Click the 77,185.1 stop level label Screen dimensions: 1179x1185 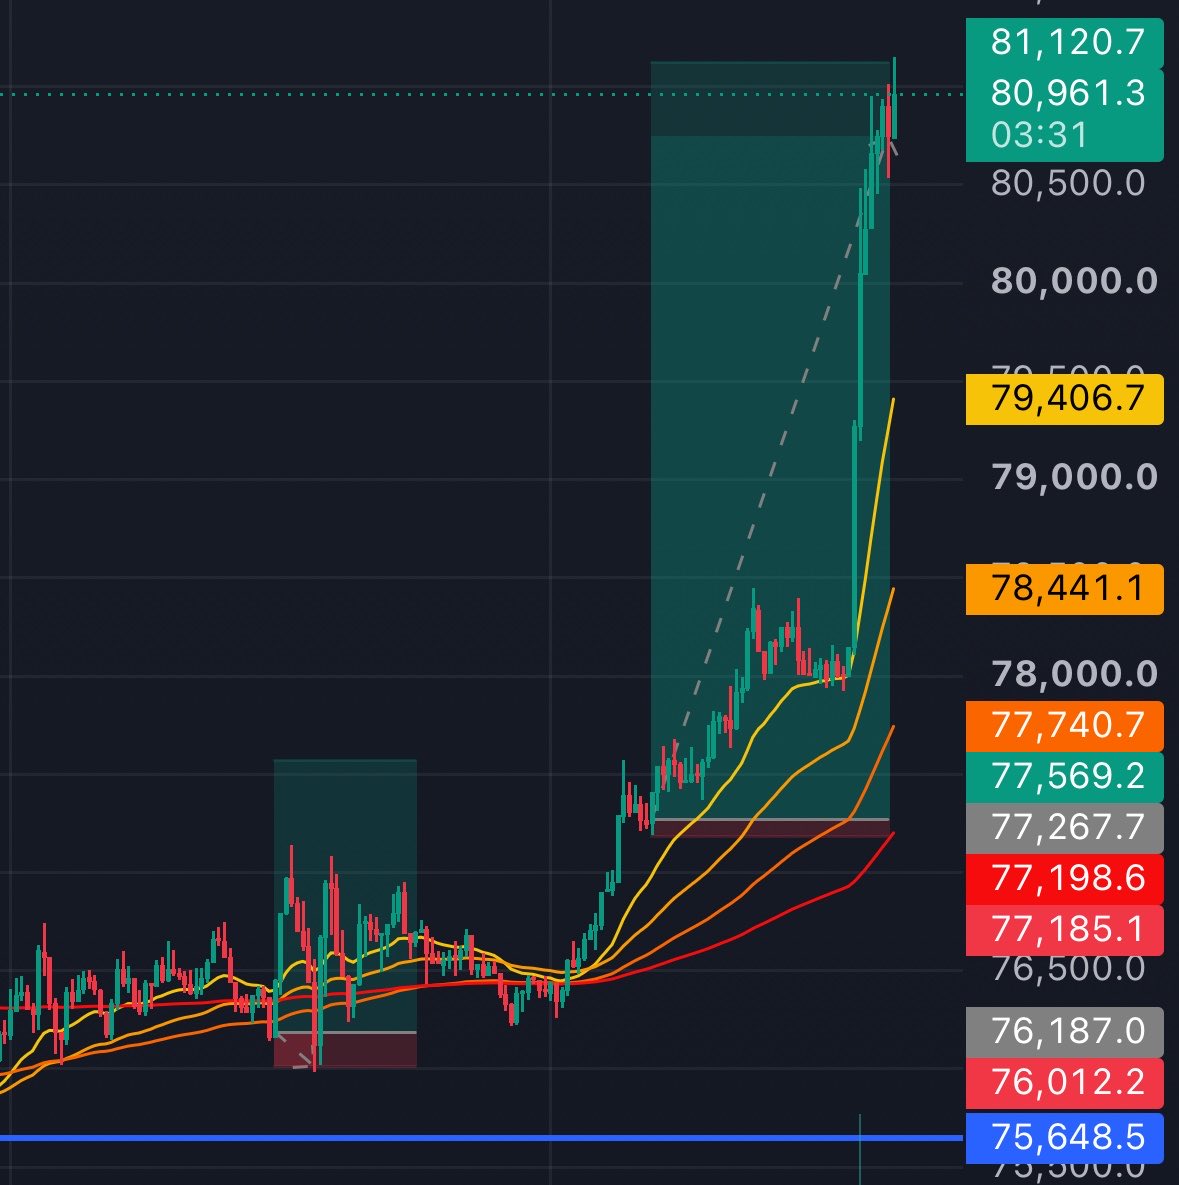click(x=1064, y=930)
